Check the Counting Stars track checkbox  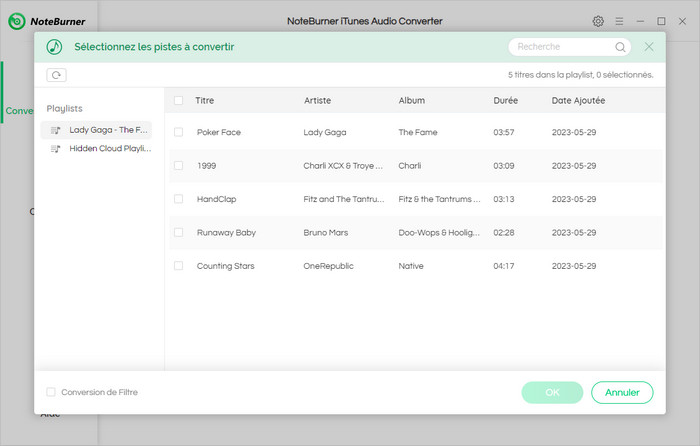(x=179, y=266)
